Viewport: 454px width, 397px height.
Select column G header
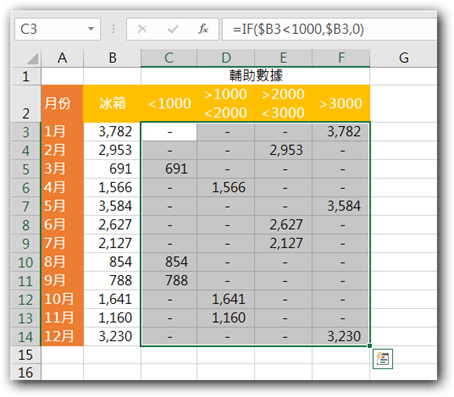tap(403, 58)
